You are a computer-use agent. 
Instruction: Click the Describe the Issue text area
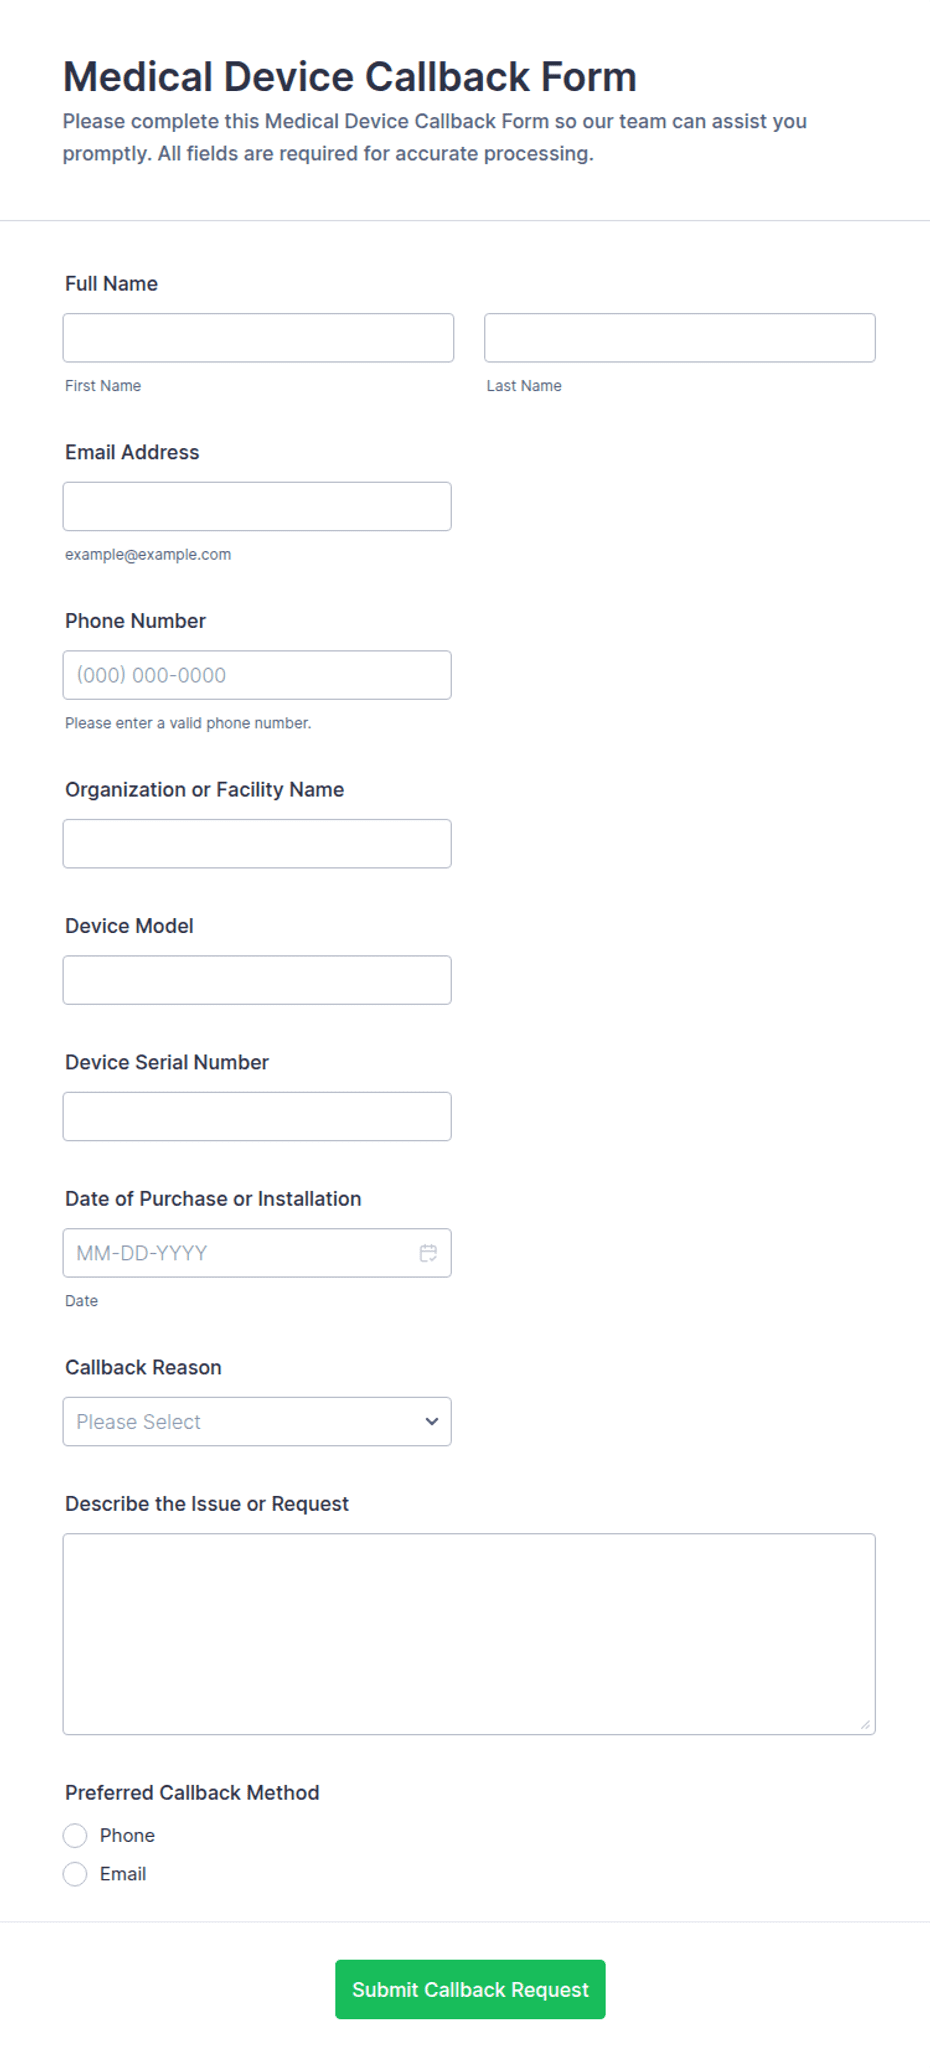(x=469, y=1634)
